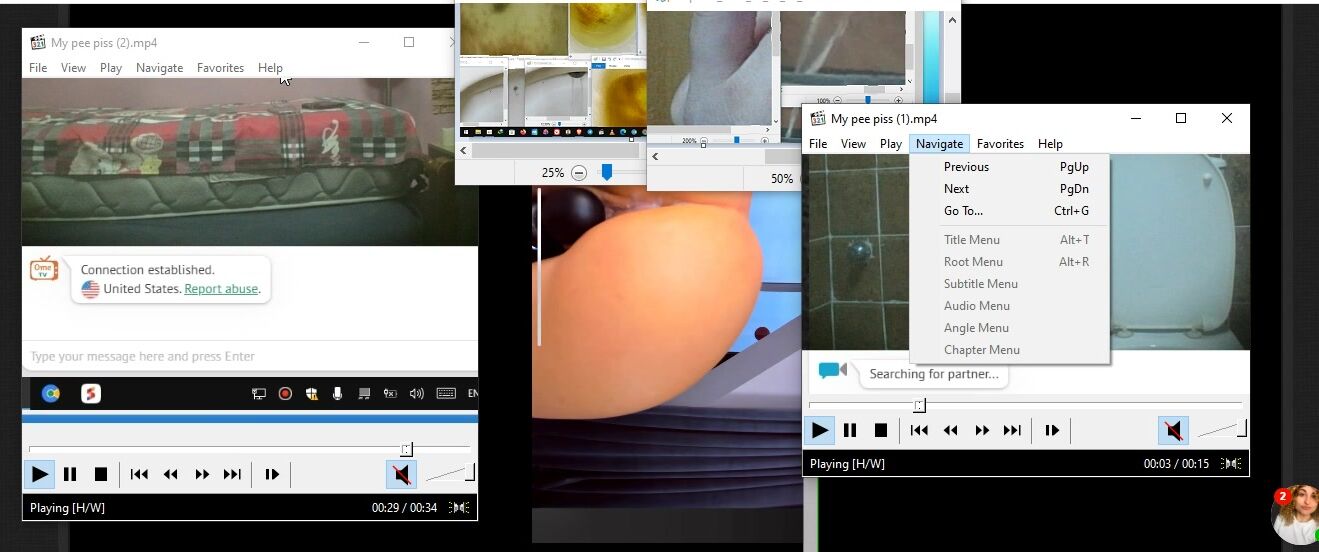The width and height of the screenshot is (1319, 552).
Task: Click fast forward in the (1).mp4 player
Action: (x=982, y=430)
